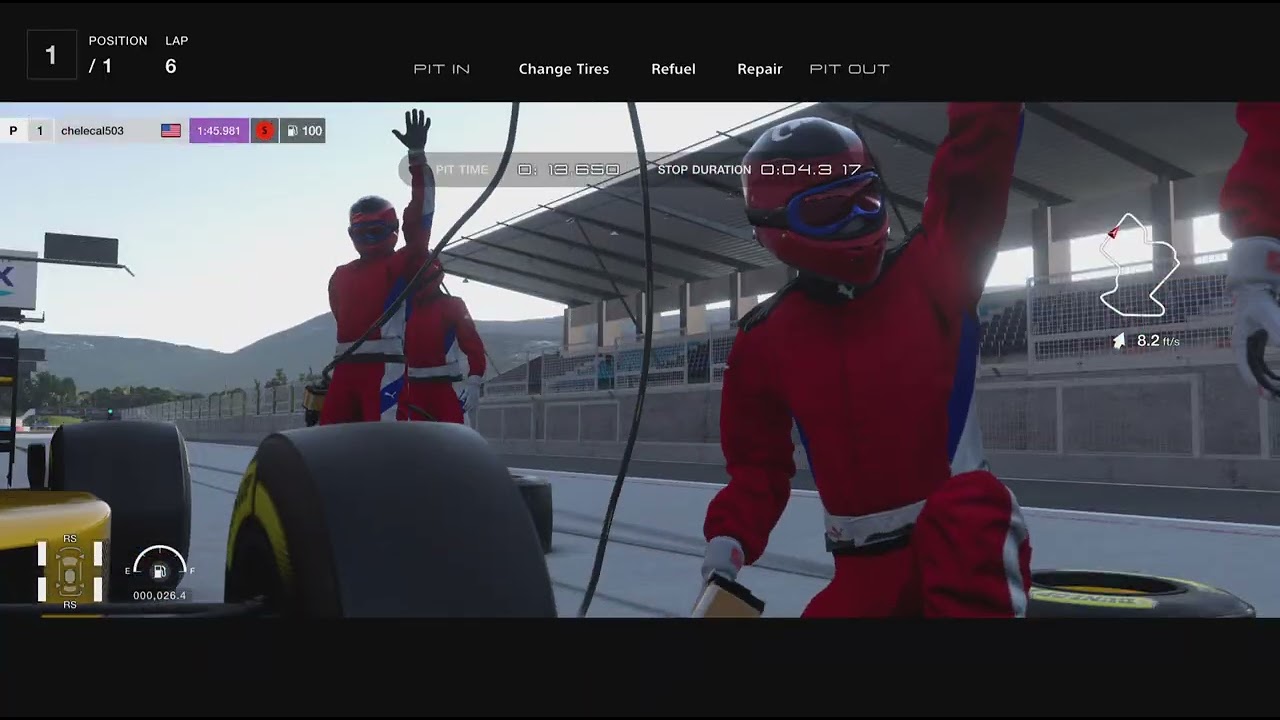Image resolution: width=1280 pixels, height=720 pixels.
Task: Click the purple 1:45.981 lap time
Action: pyautogui.click(x=219, y=131)
